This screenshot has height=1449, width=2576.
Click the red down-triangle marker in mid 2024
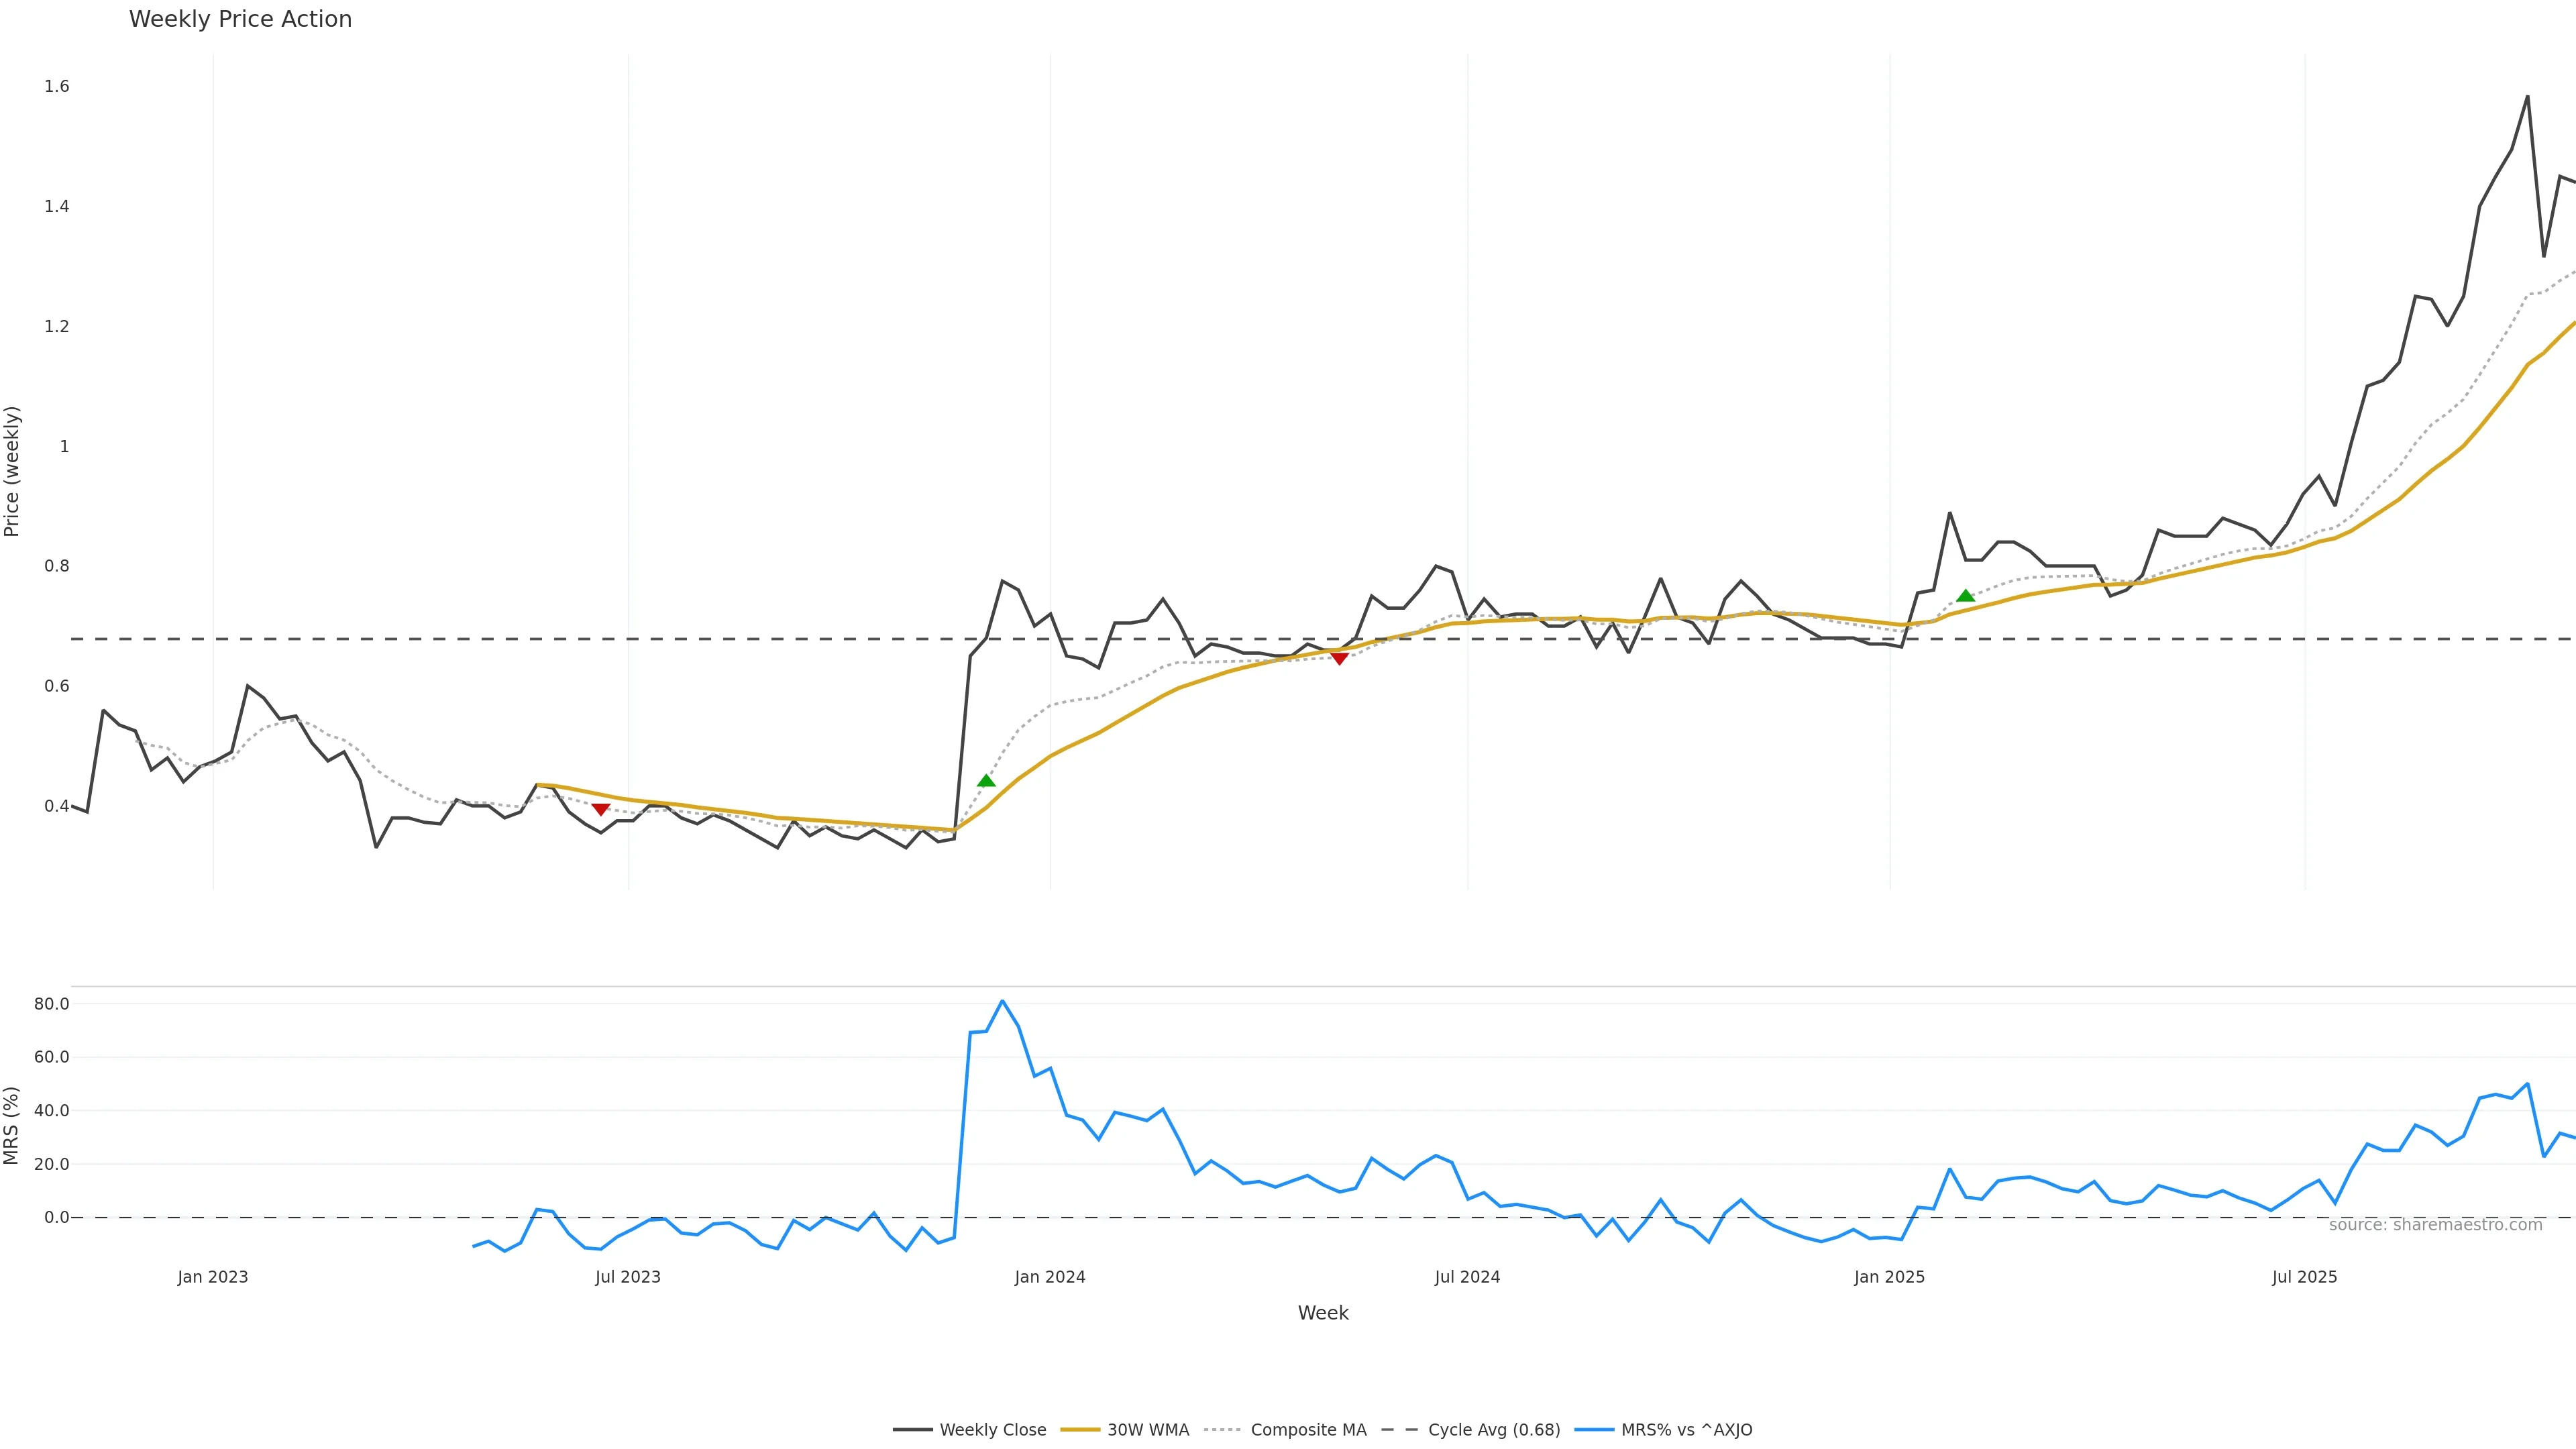pos(1339,658)
